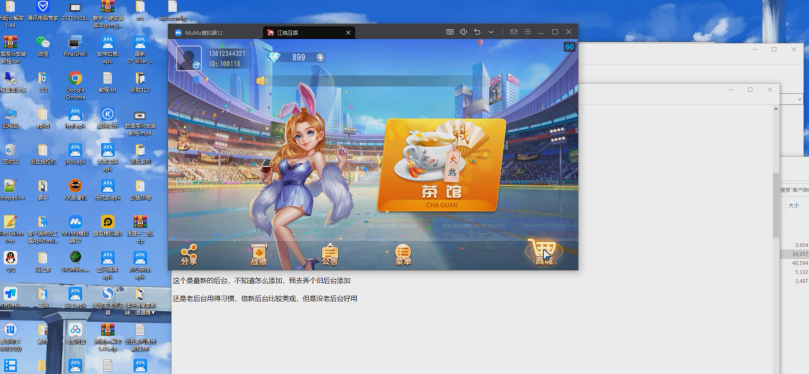Close the game tab in MuMu emulator

click(348, 32)
